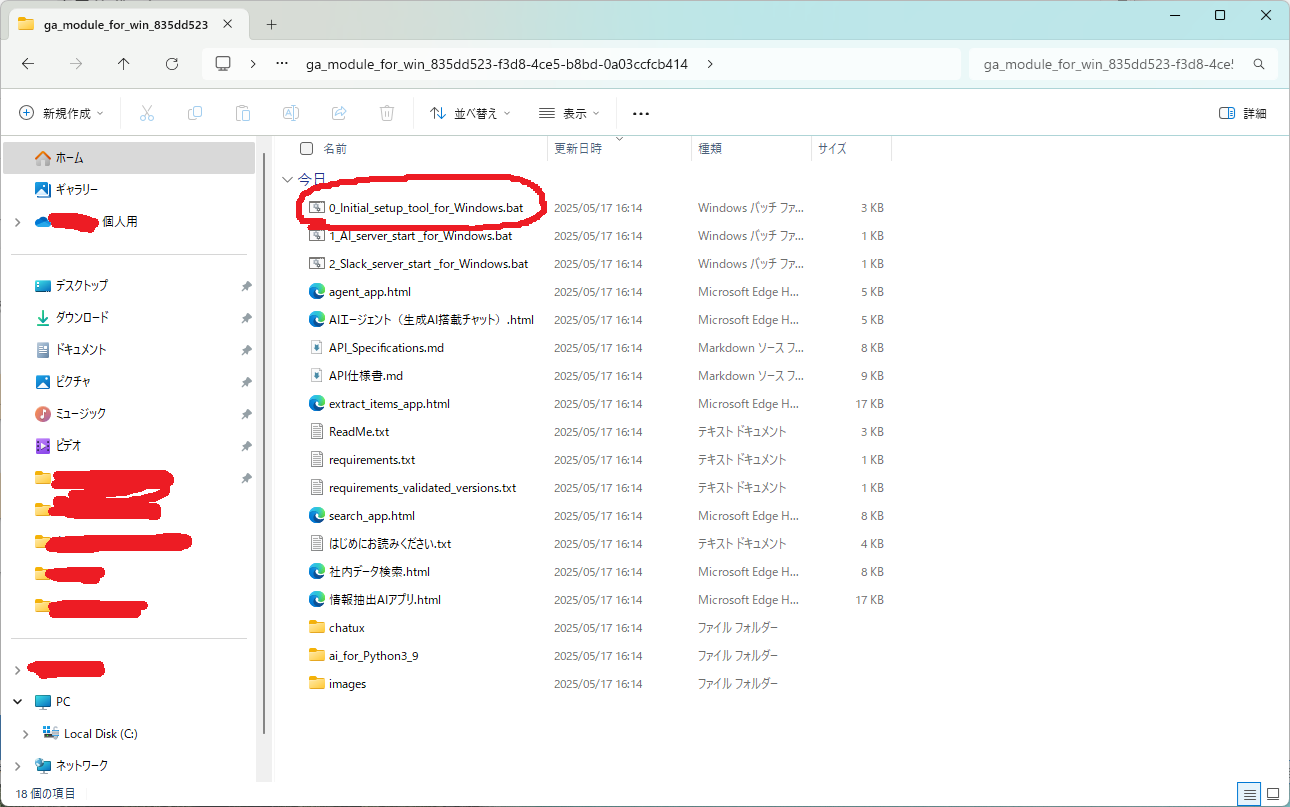Select the API_Specifications.md file icon
This screenshot has height=807, width=1290.
[318, 348]
